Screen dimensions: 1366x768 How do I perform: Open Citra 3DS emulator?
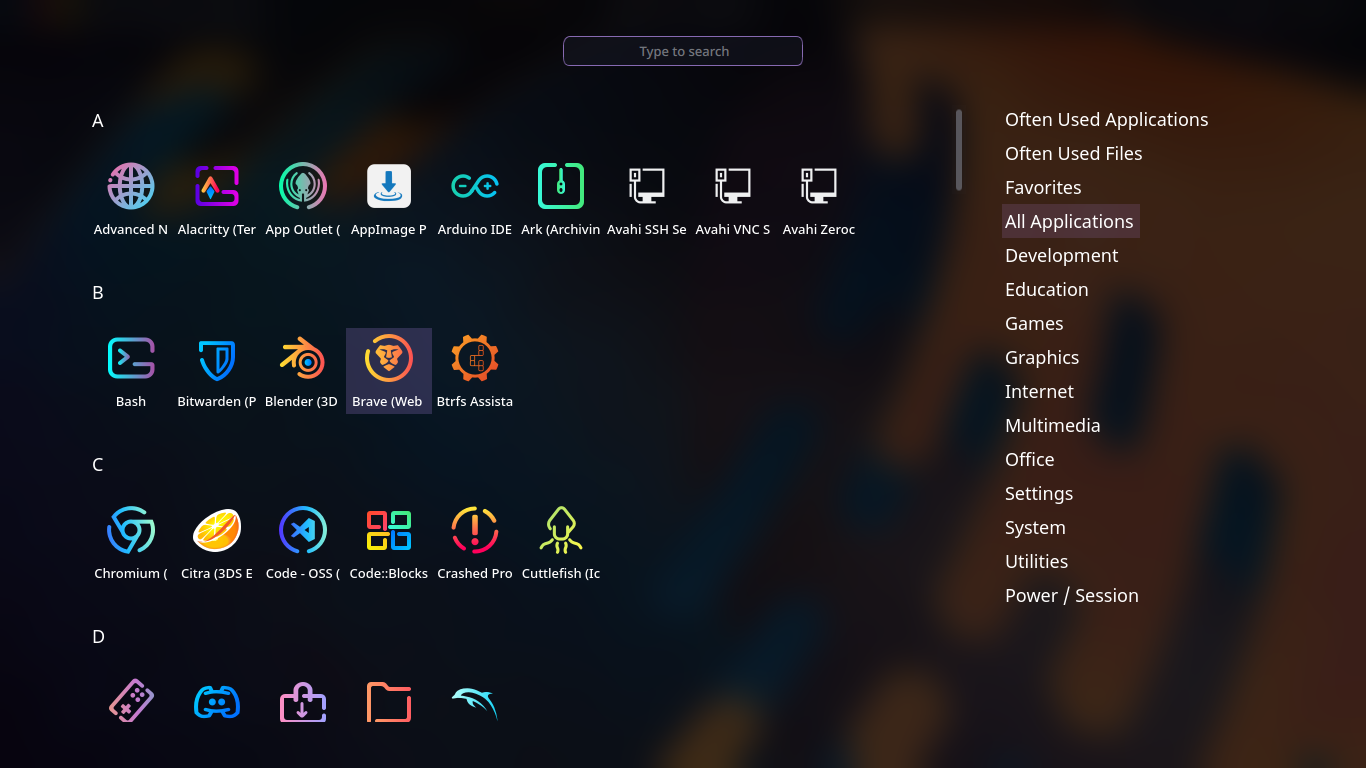pyautogui.click(x=216, y=531)
